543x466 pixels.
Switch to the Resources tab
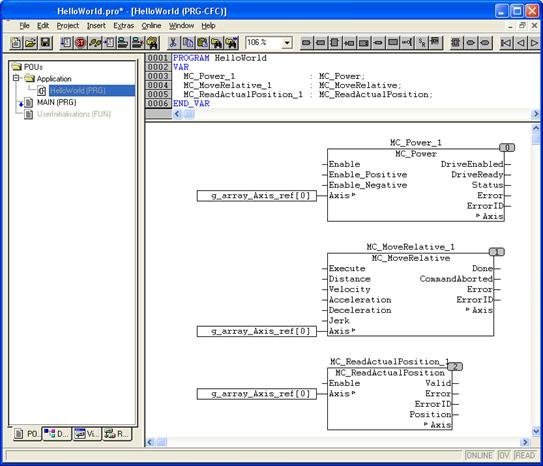point(117,433)
